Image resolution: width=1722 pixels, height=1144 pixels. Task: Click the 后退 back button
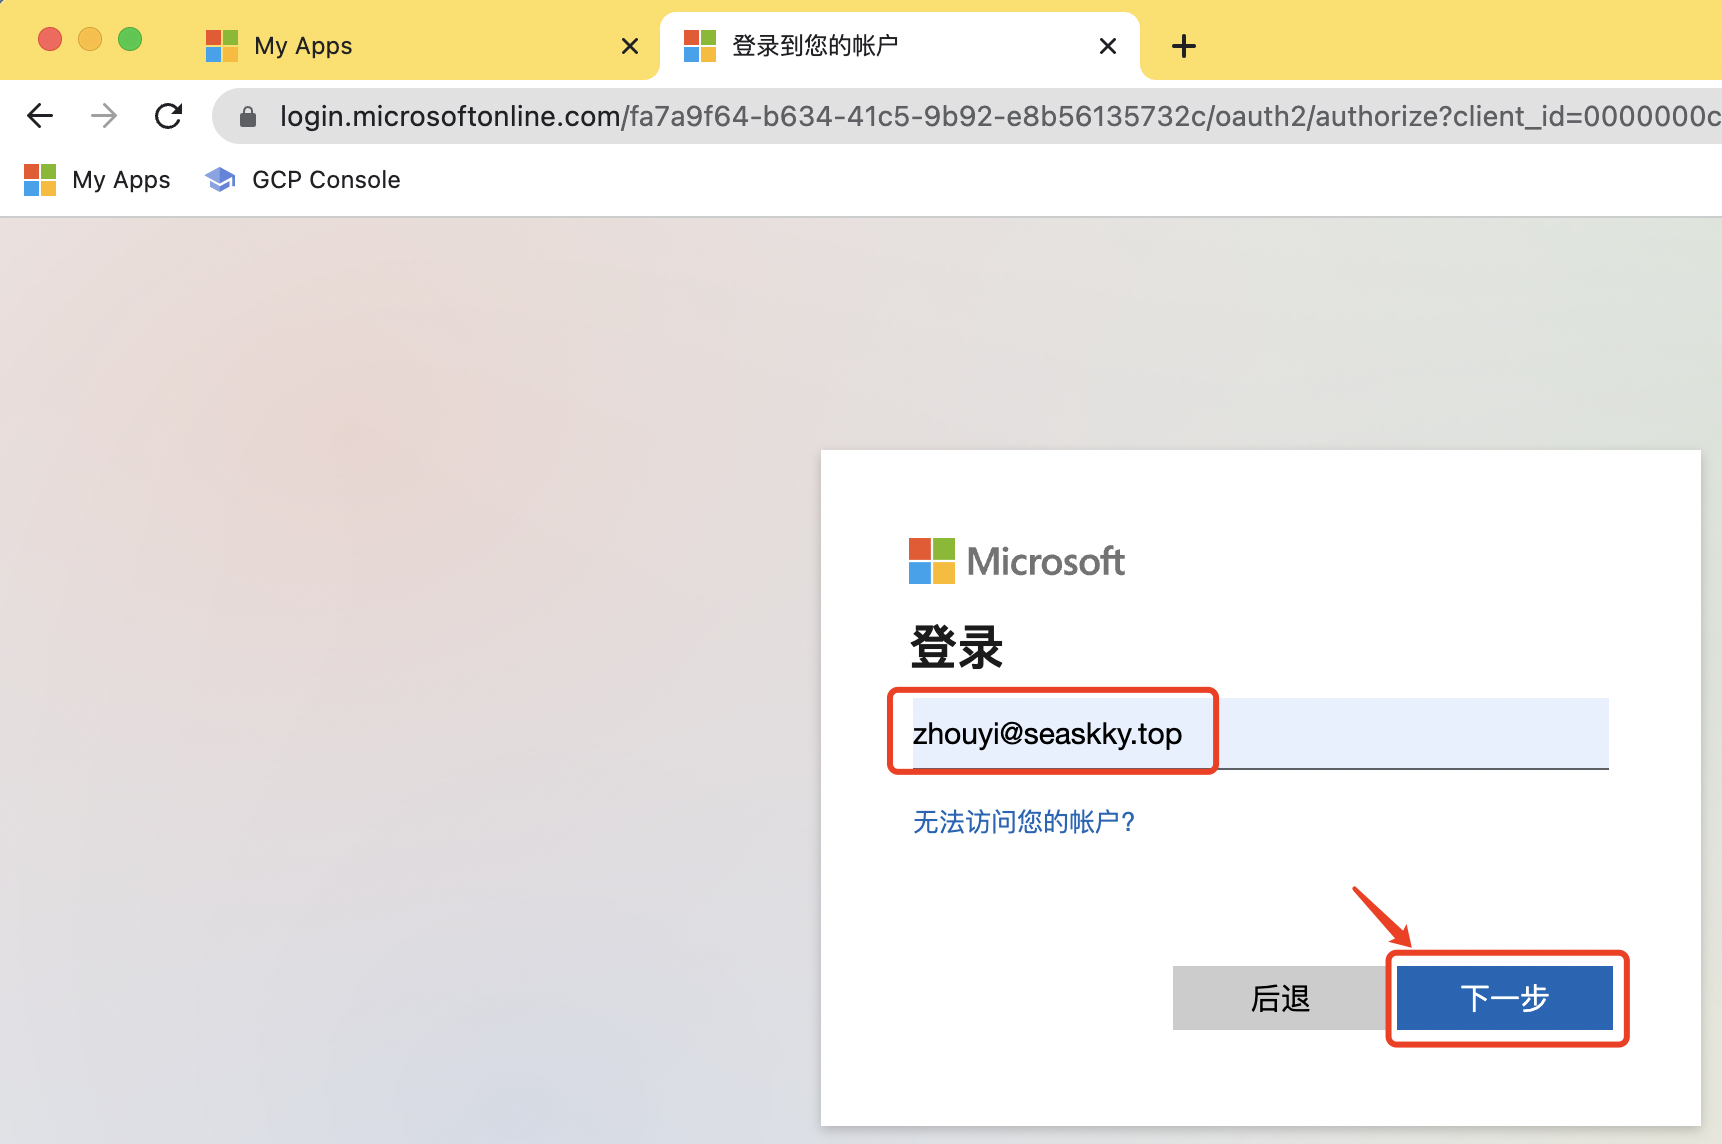1280,998
